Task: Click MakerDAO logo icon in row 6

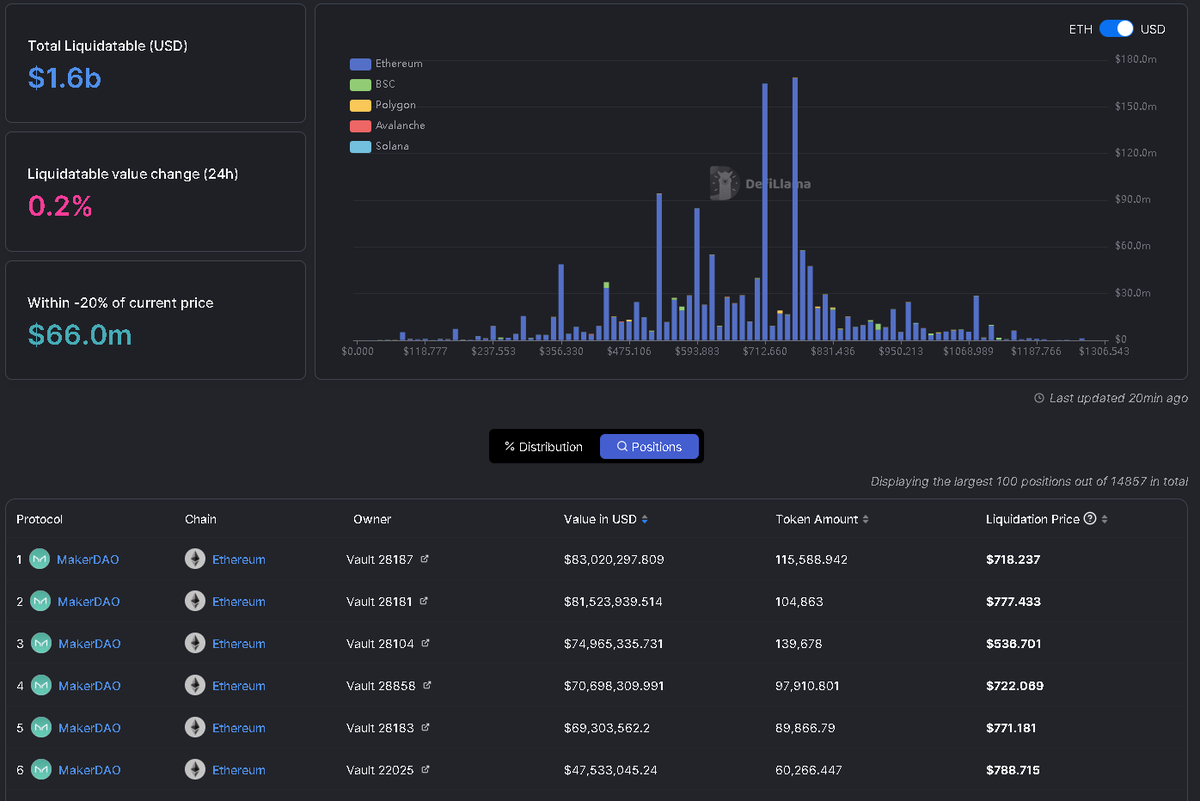Action: 40,769
